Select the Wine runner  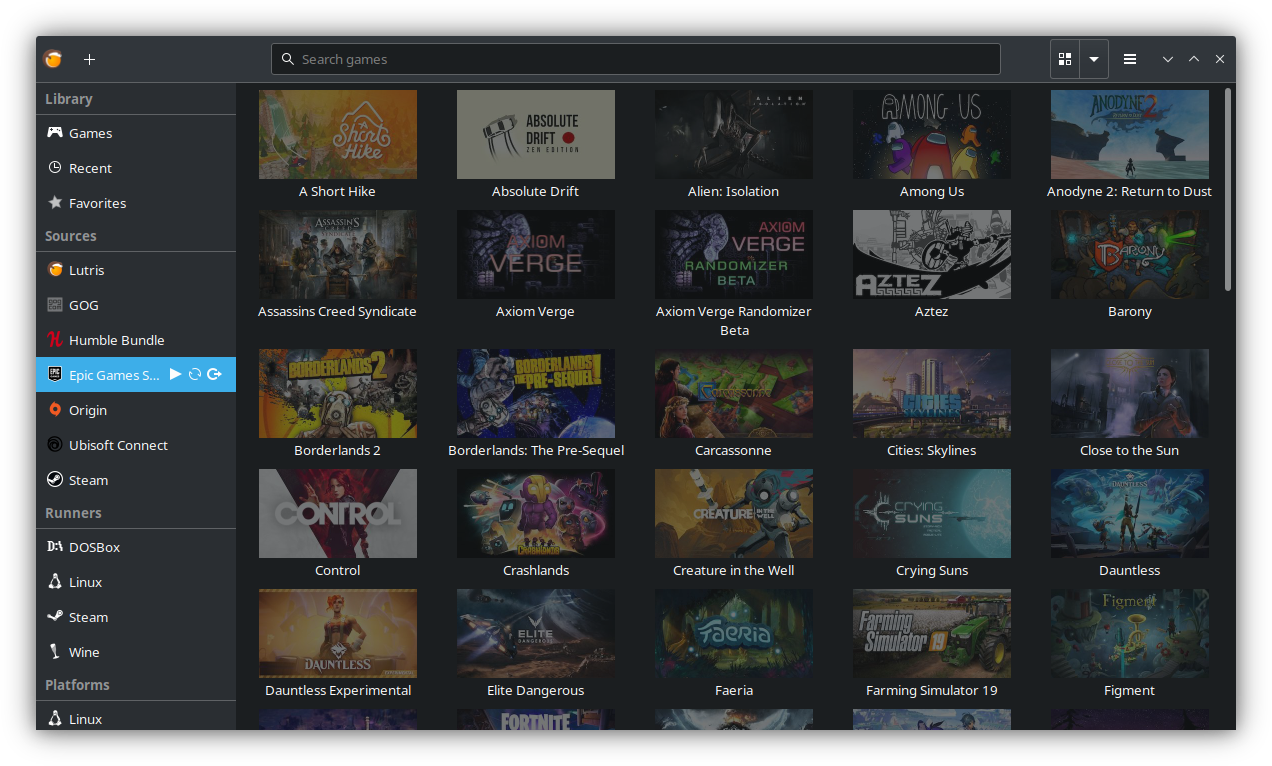pos(136,652)
